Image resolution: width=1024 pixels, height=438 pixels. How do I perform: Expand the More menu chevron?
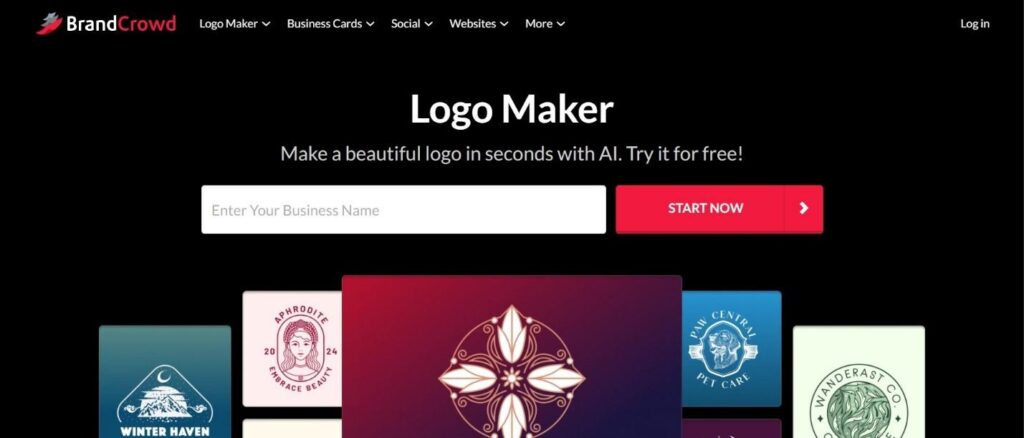(x=560, y=24)
